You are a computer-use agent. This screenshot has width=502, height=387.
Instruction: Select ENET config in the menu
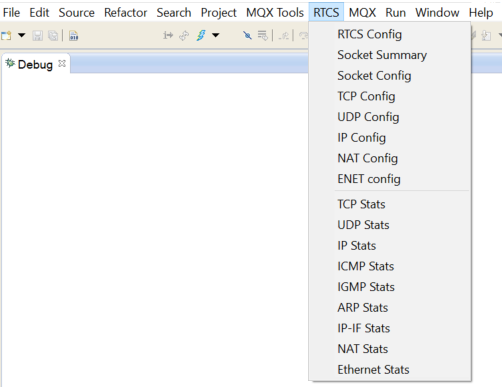click(x=390, y=179)
